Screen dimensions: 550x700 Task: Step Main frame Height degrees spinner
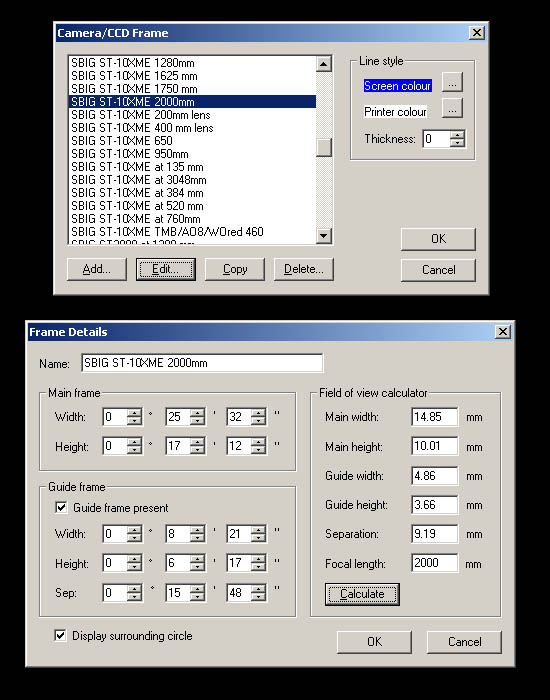(134, 446)
